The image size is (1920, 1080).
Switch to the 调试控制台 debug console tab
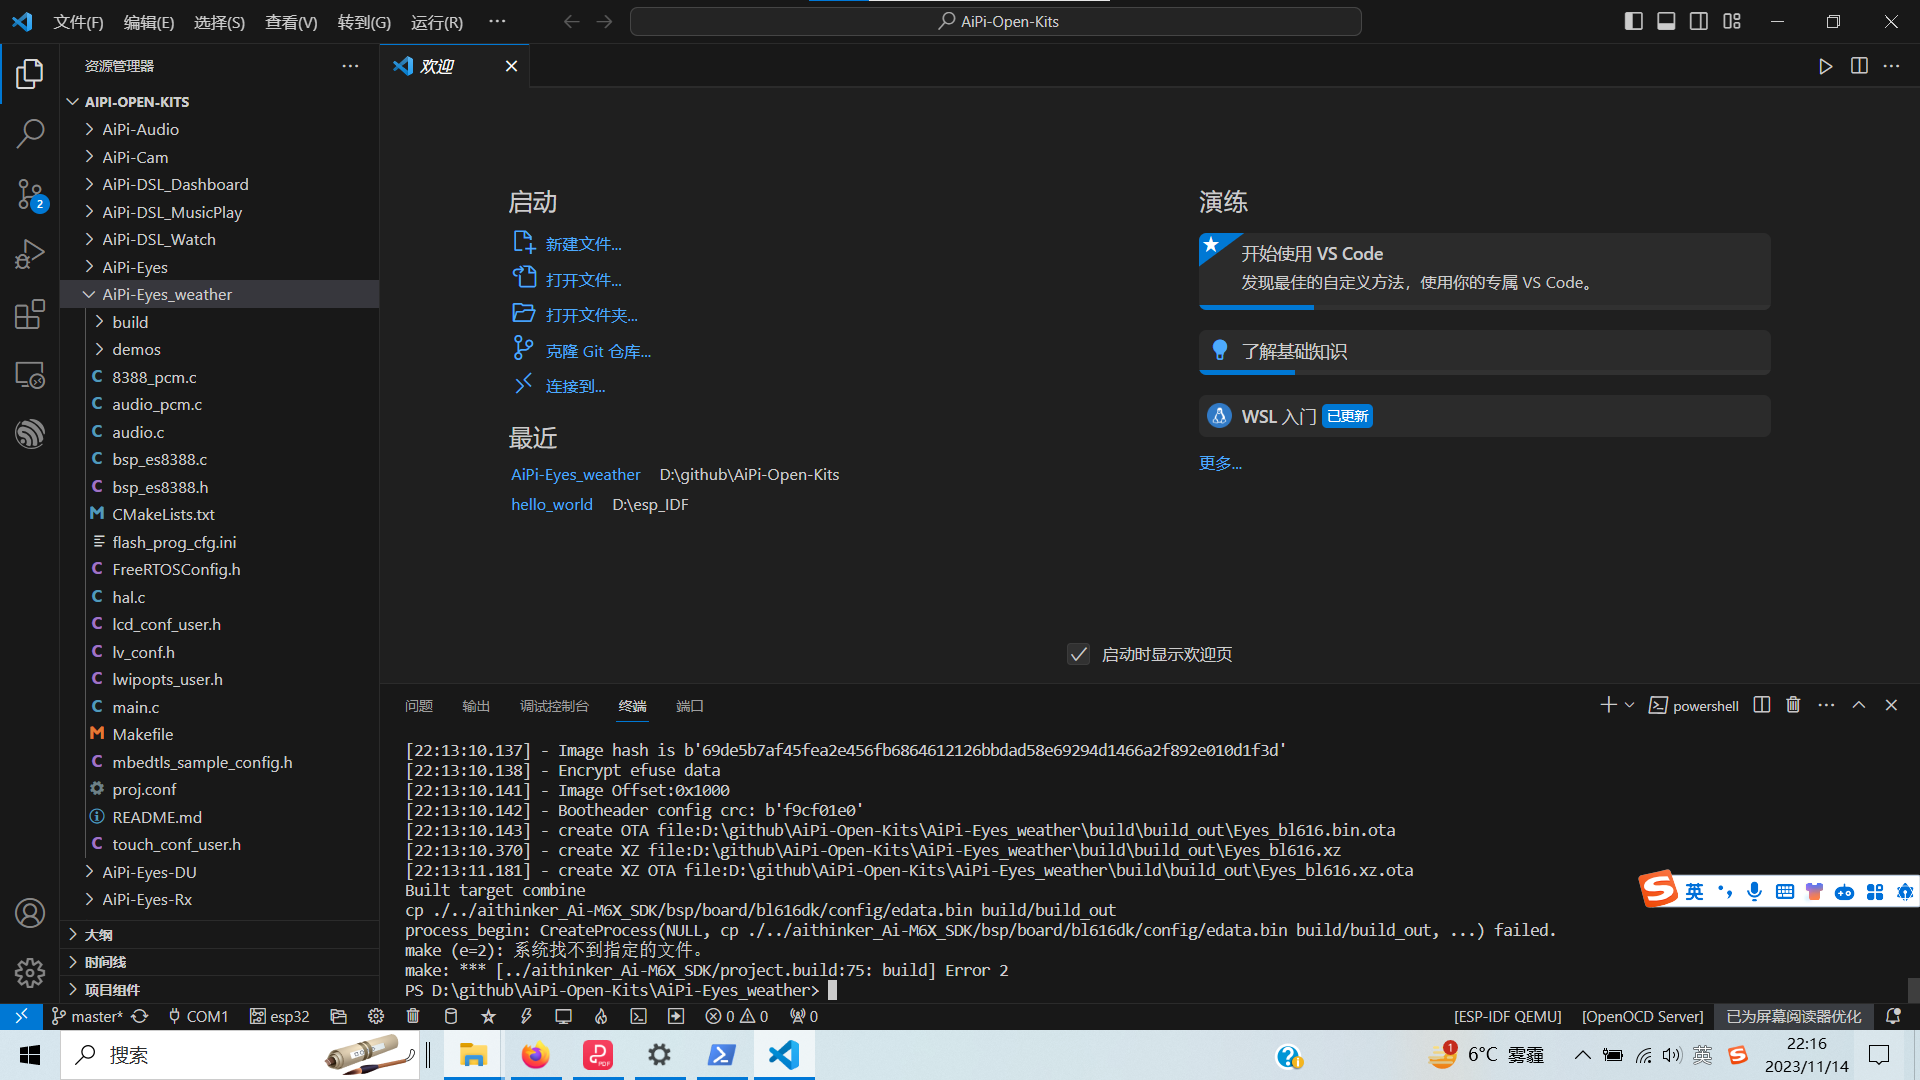(554, 706)
